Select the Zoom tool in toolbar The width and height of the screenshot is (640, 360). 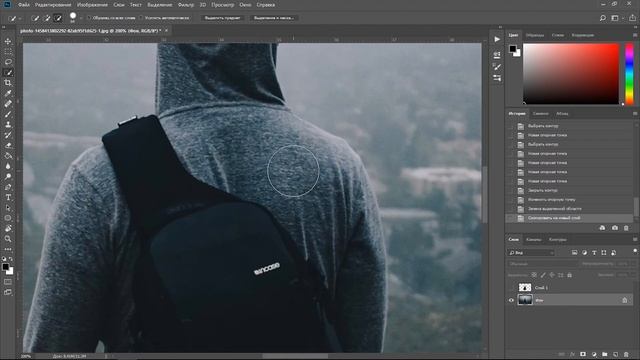tap(8, 239)
